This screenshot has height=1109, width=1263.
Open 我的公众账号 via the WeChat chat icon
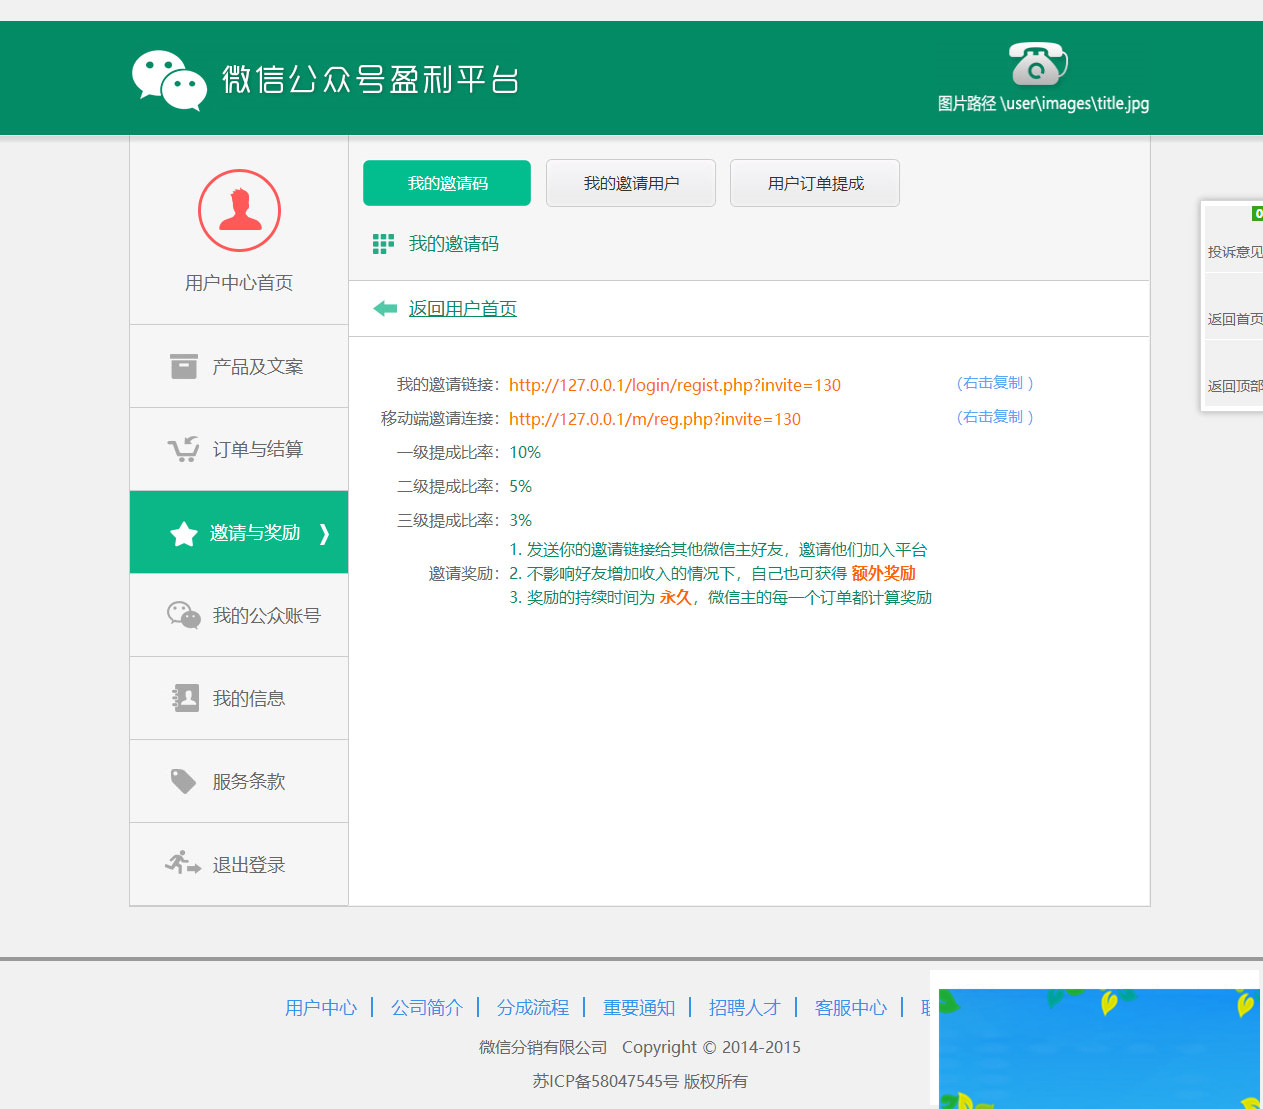[184, 615]
